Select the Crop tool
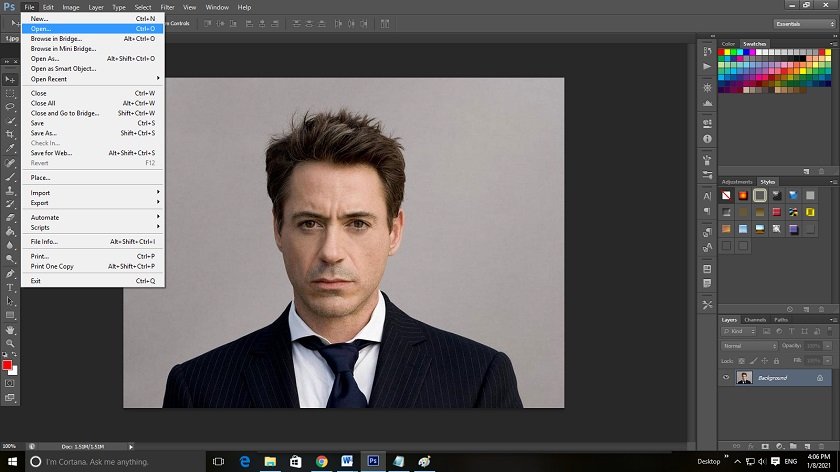The height and width of the screenshot is (472, 840). (10, 134)
